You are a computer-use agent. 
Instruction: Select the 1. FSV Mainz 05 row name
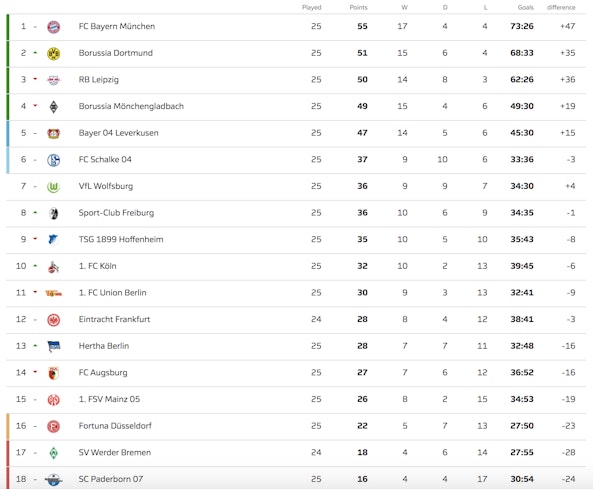point(109,399)
